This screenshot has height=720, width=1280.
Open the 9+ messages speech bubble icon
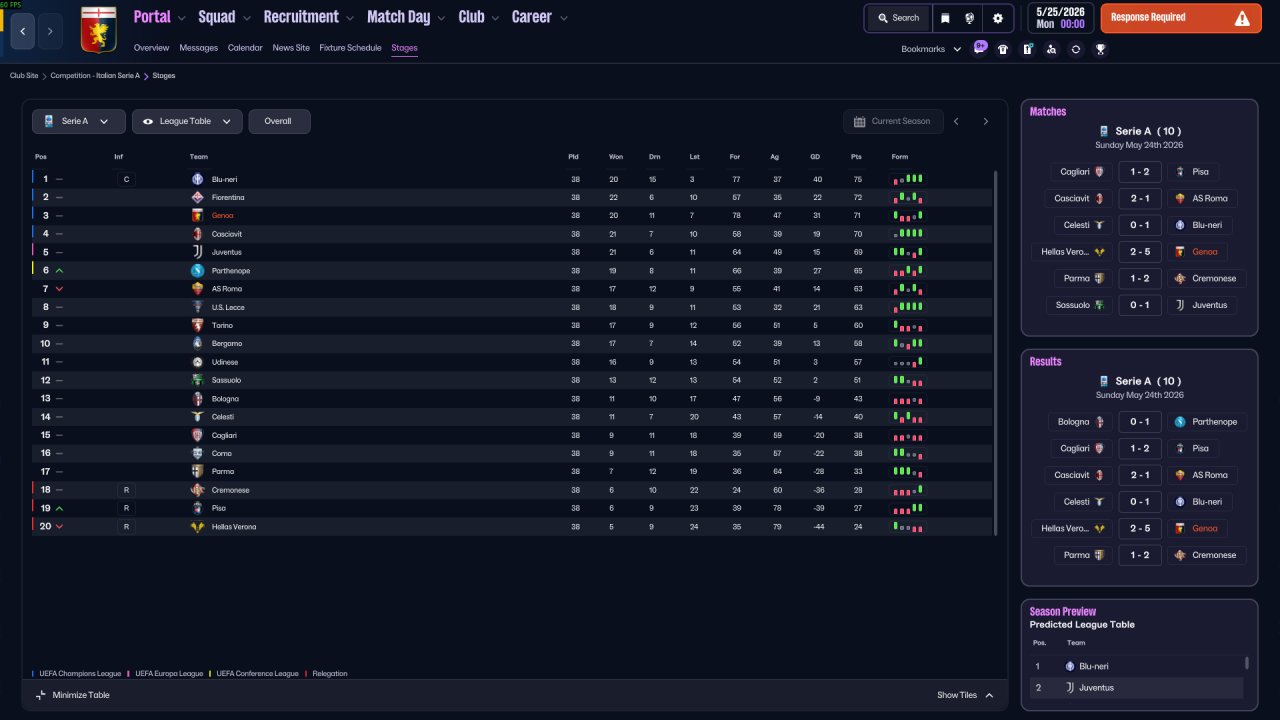pyautogui.click(x=980, y=47)
